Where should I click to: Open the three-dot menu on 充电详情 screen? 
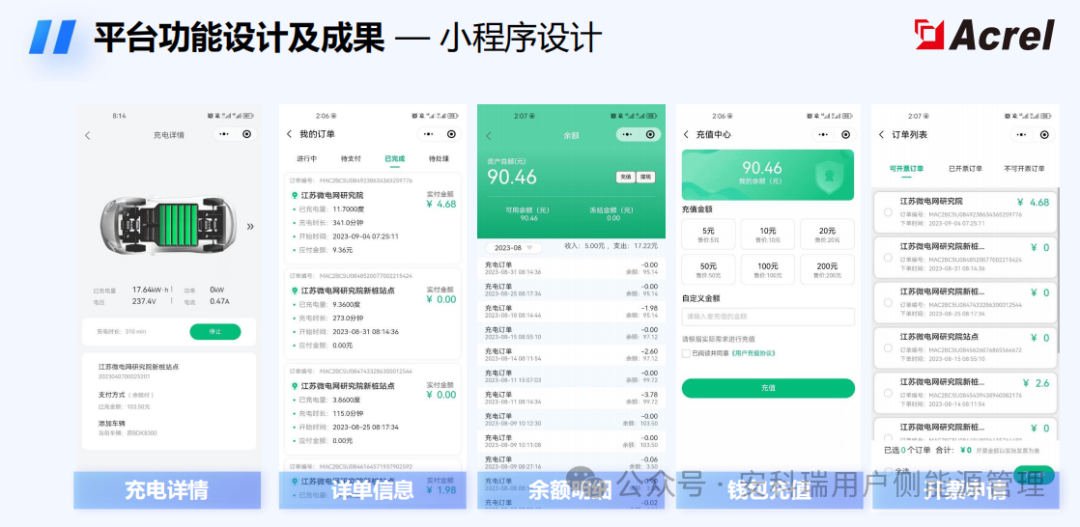pos(223,134)
